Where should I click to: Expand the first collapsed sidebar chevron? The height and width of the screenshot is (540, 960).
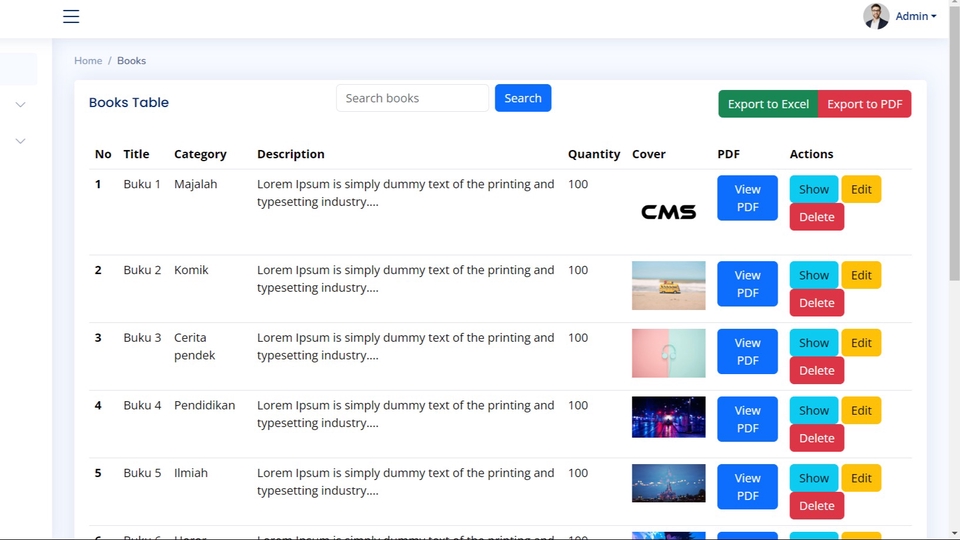click(x=20, y=105)
